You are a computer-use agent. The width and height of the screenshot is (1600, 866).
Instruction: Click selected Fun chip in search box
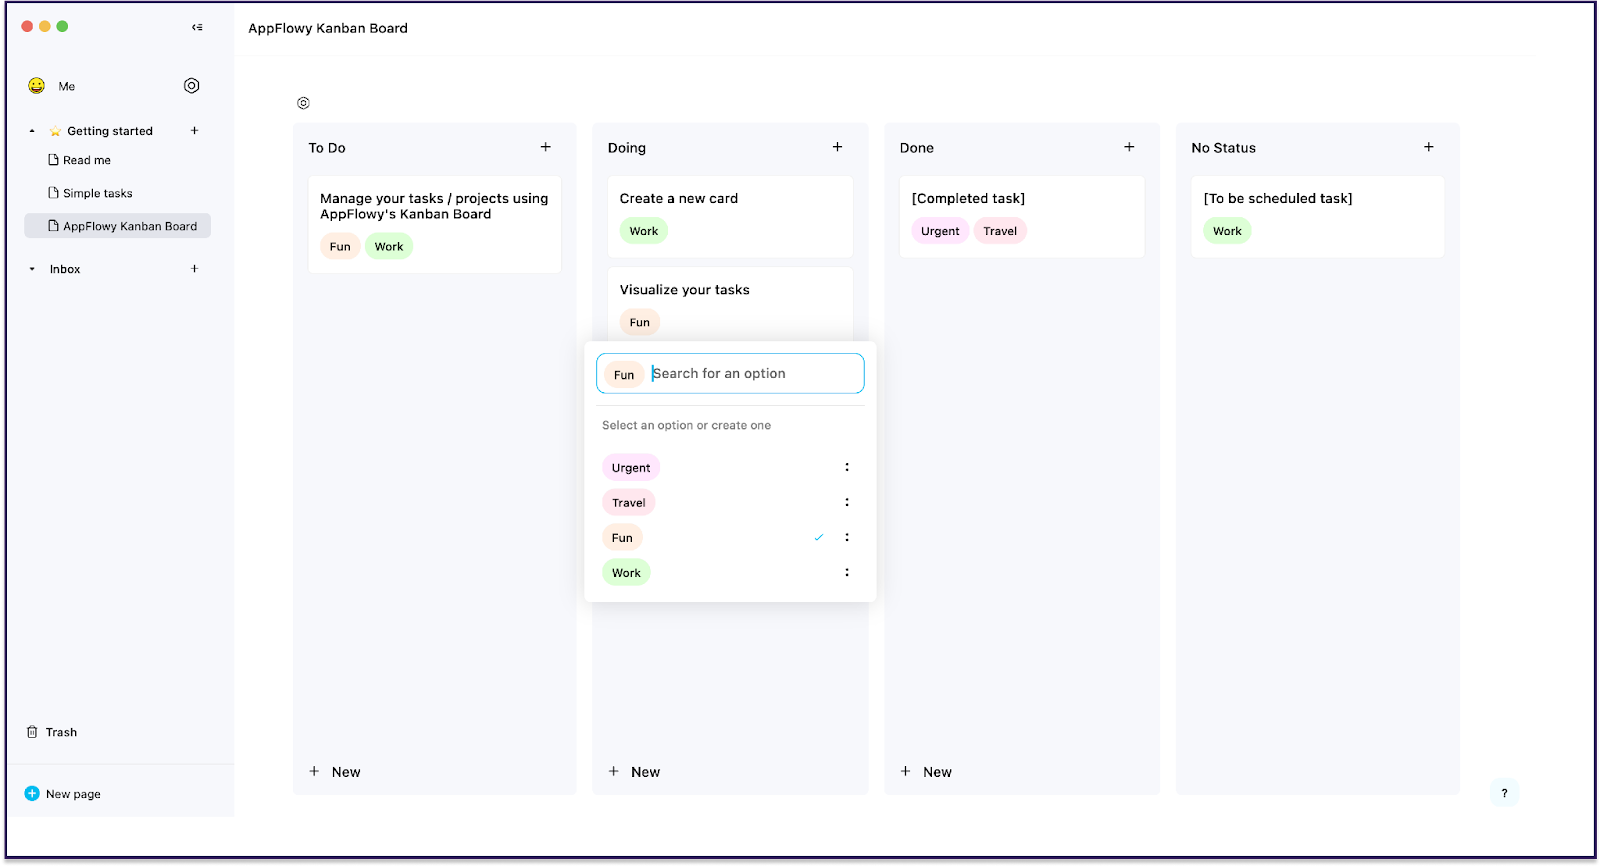[624, 375]
